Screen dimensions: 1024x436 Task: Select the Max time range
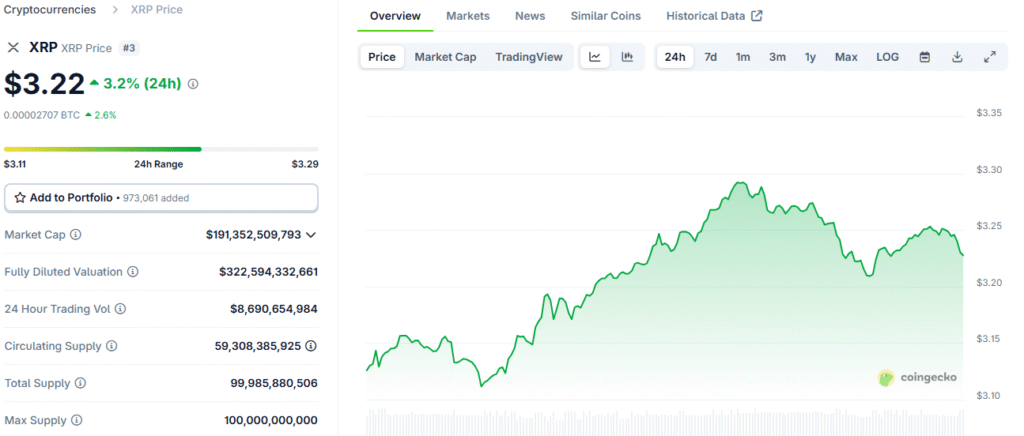(846, 57)
